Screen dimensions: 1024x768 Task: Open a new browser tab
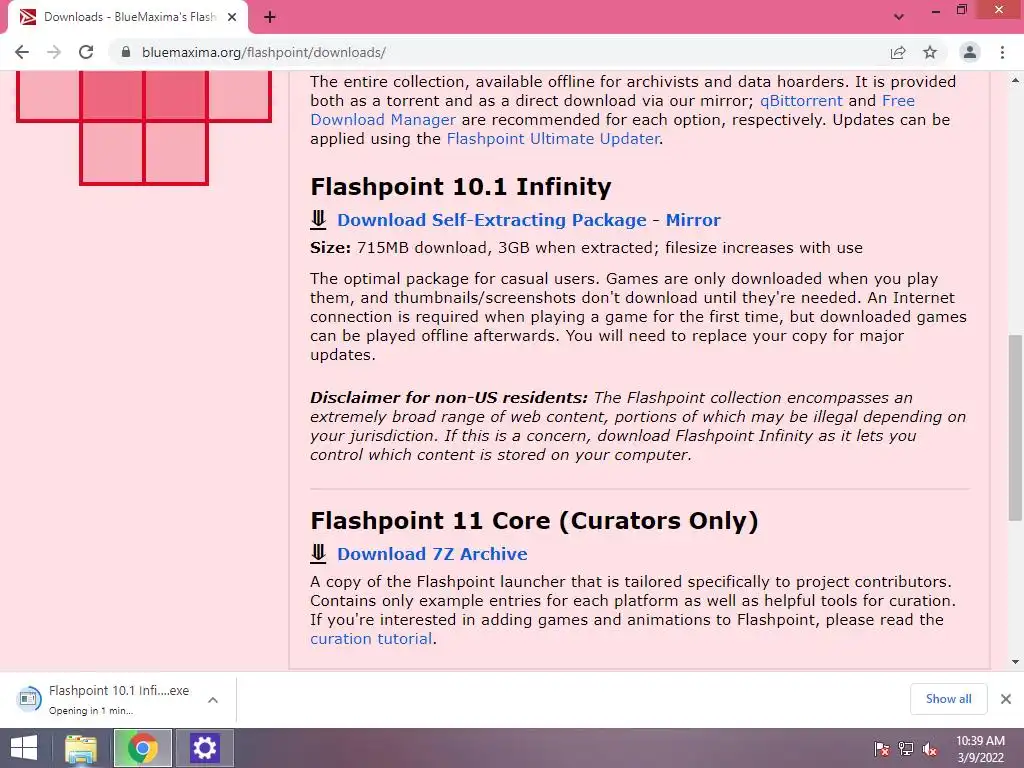coord(270,17)
